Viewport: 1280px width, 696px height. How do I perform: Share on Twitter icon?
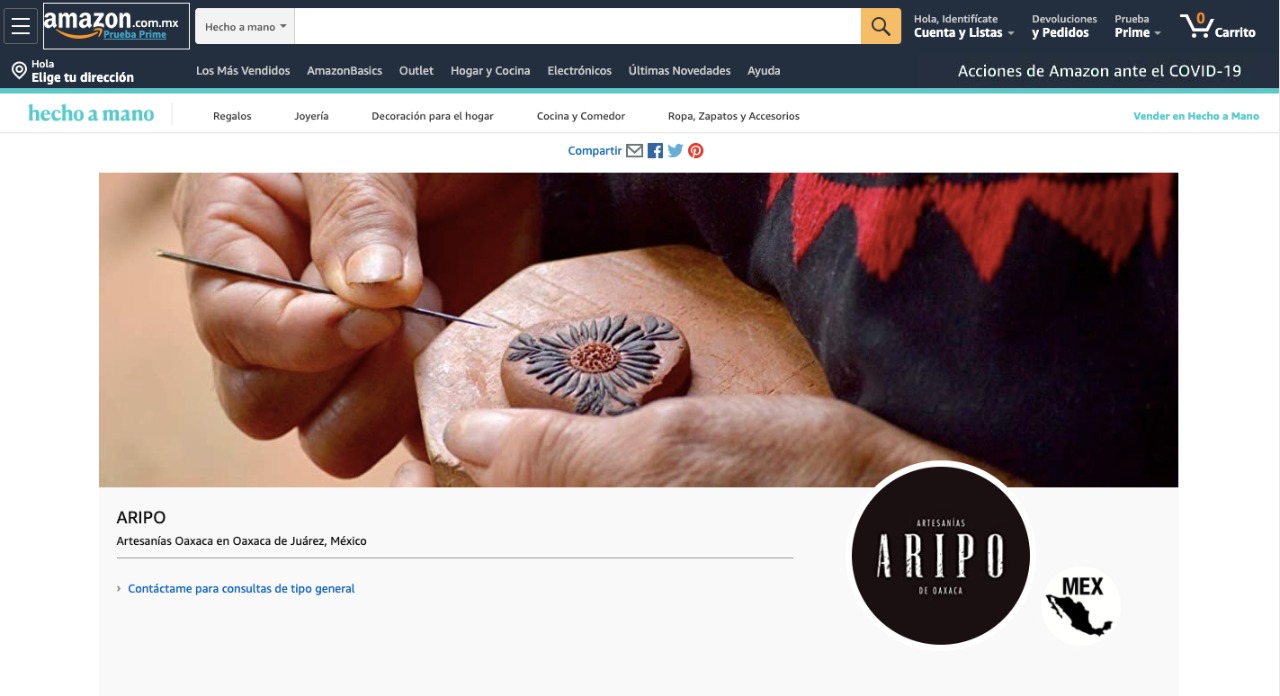675,151
